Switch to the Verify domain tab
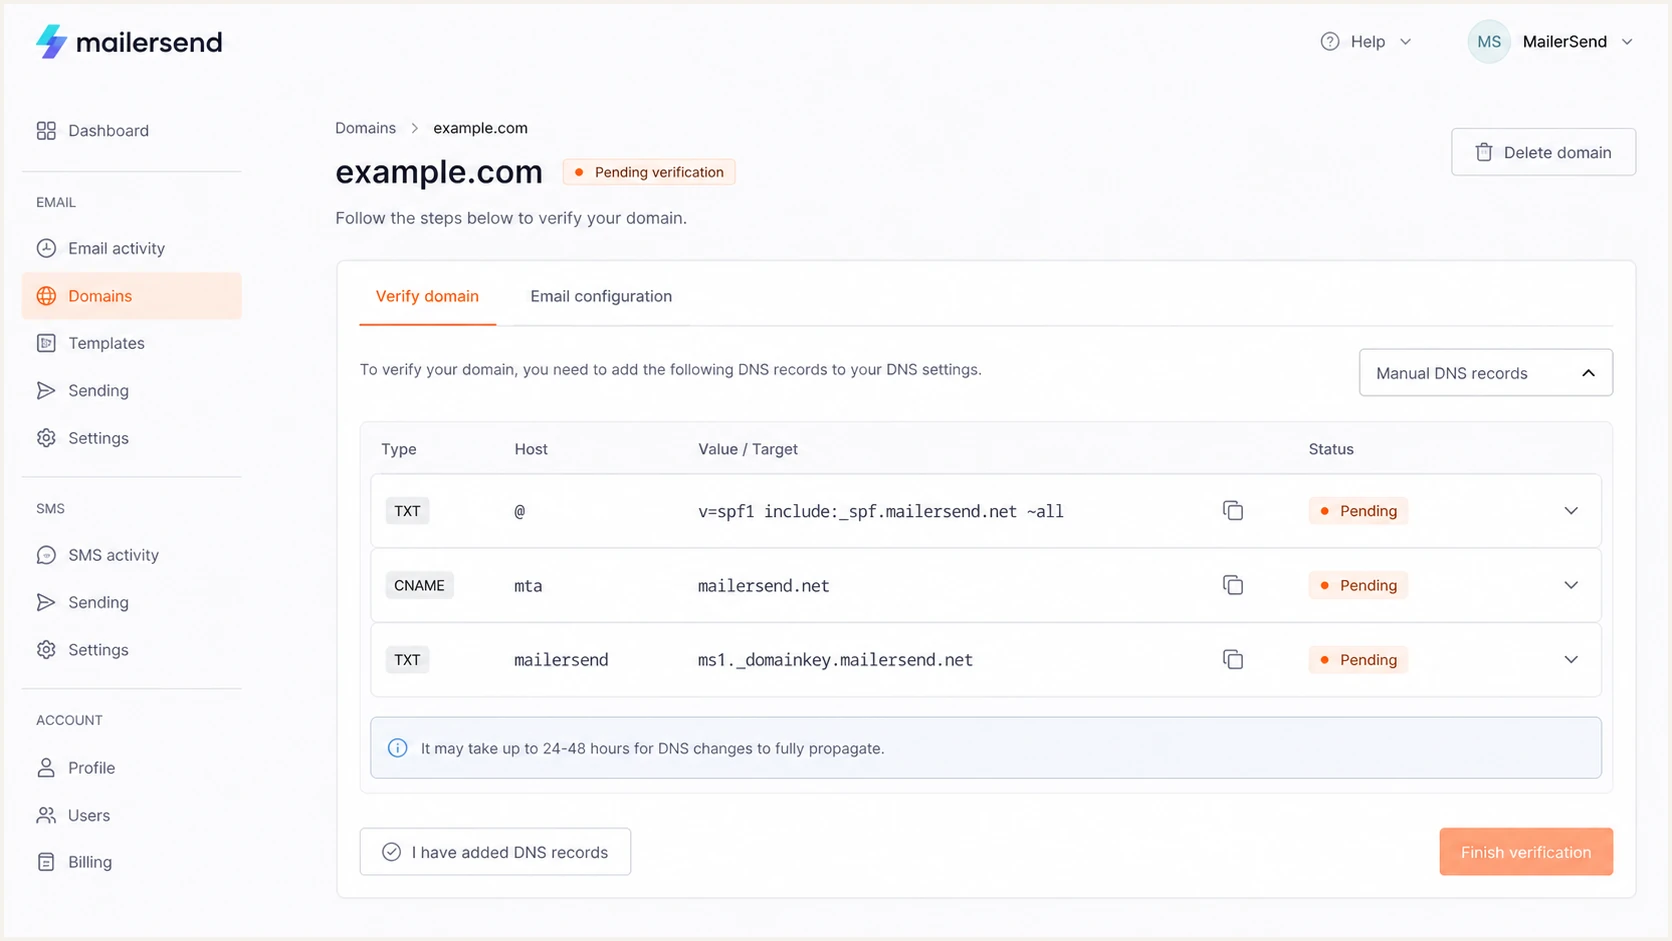 (427, 296)
